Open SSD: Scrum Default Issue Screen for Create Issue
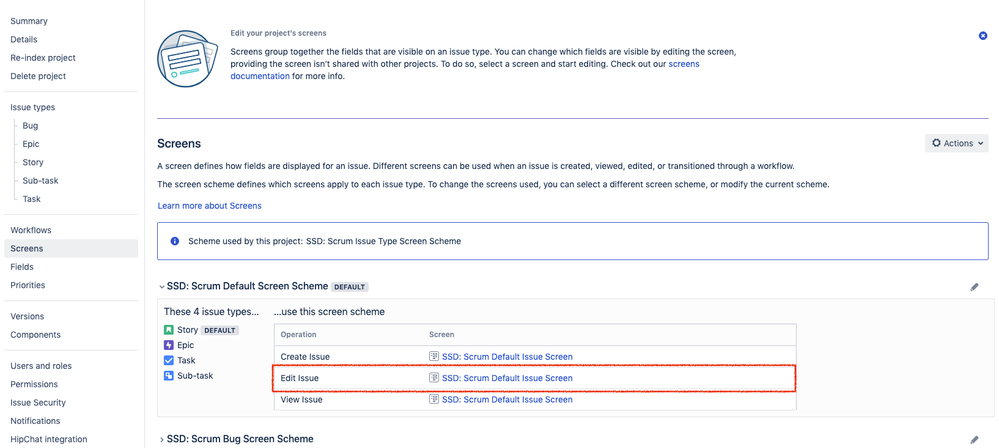Image resolution: width=999 pixels, height=448 pixels. 507,357
